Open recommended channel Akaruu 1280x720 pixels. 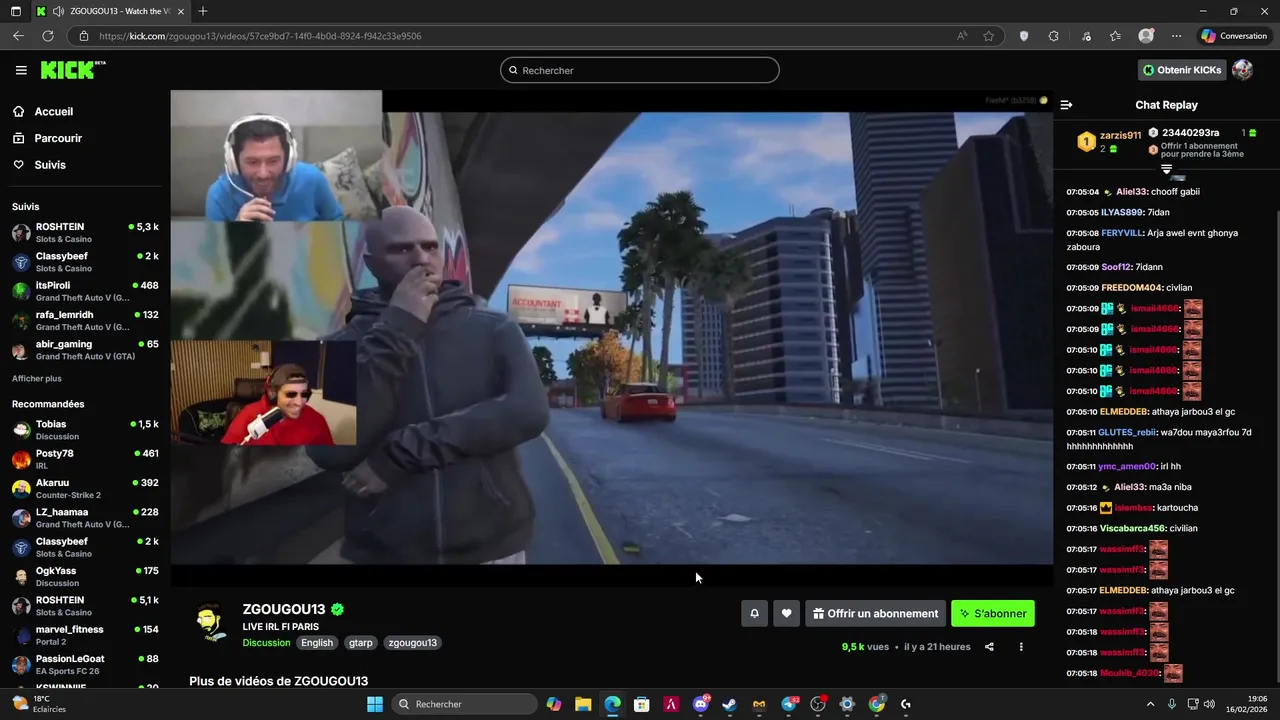pos(85,488)
